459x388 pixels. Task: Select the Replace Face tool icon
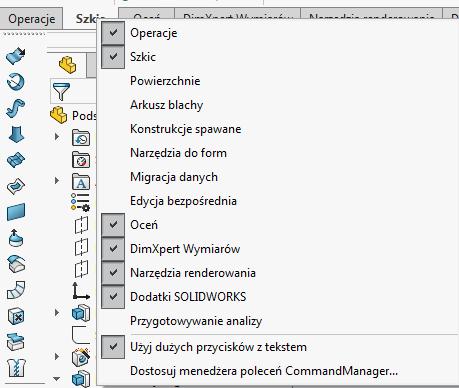(16, 342)
